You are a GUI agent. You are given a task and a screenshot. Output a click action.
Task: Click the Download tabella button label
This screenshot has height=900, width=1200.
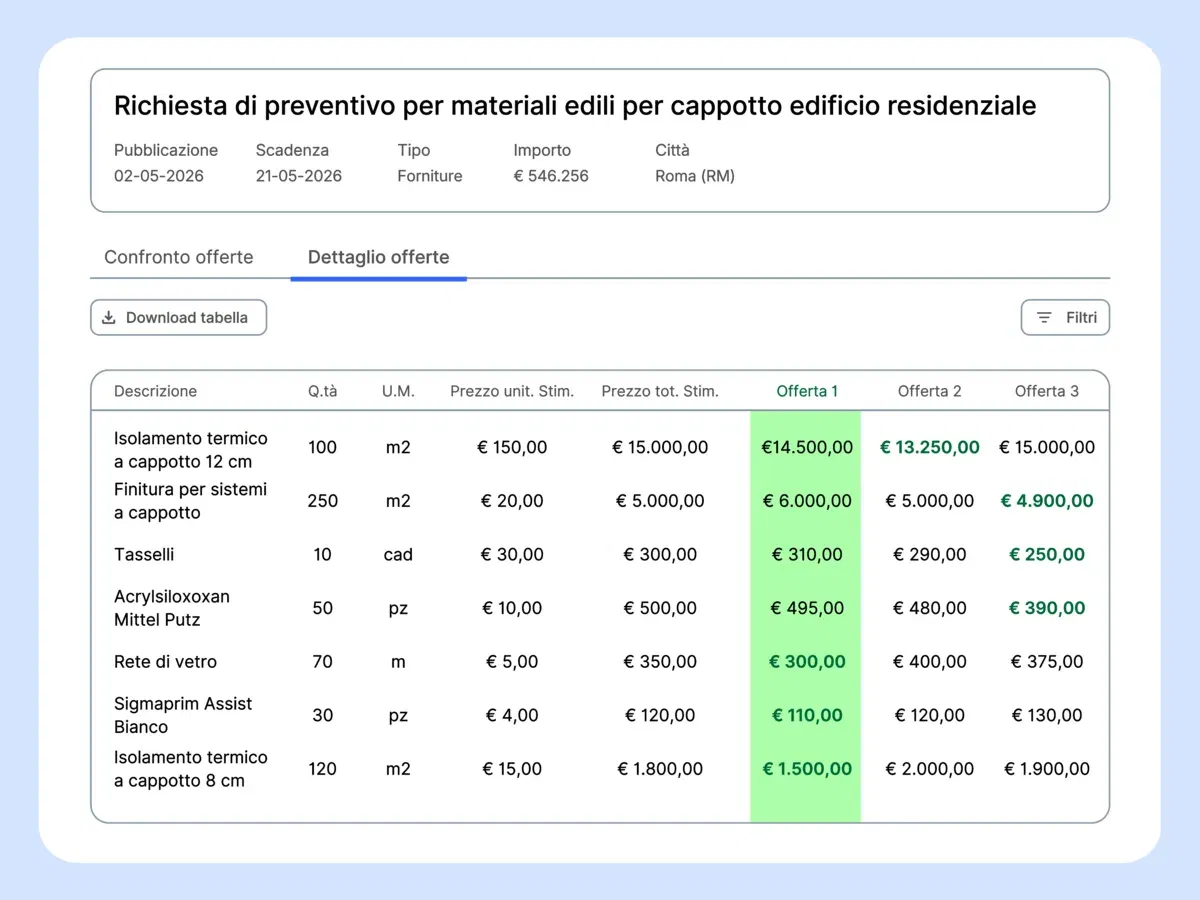pos(187,318)
